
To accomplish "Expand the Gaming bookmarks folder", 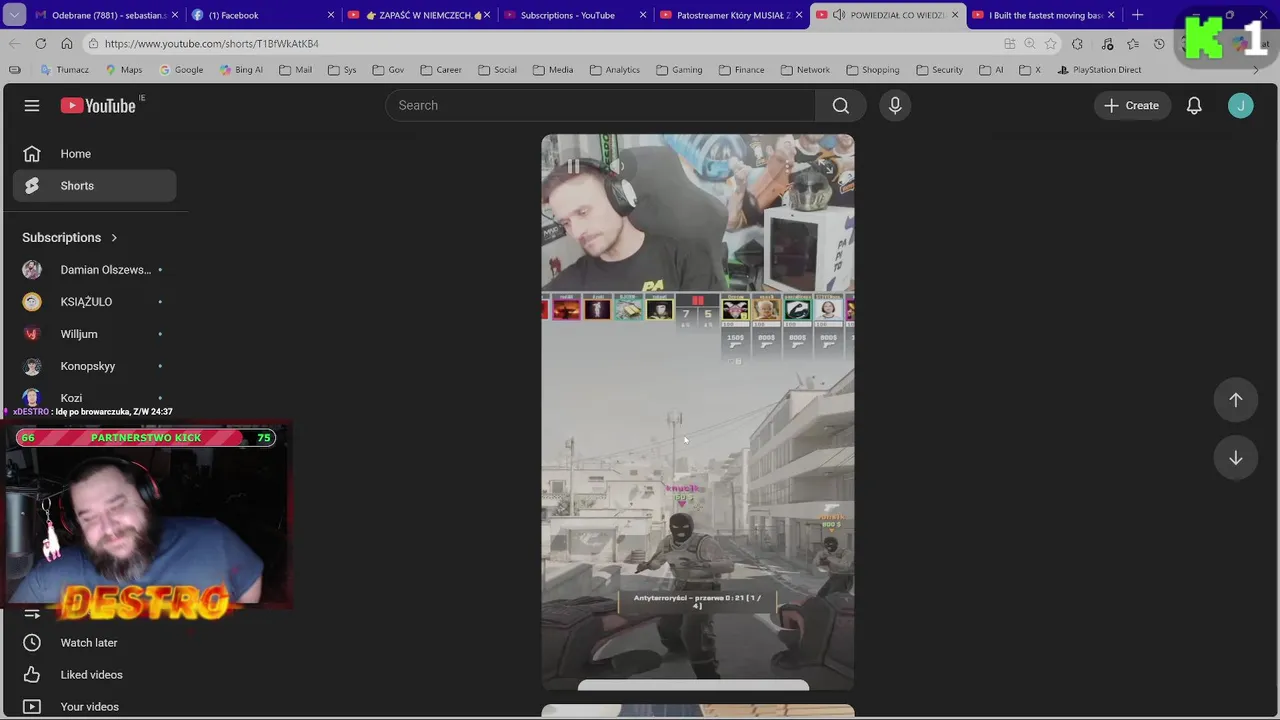I will [679, 70].
